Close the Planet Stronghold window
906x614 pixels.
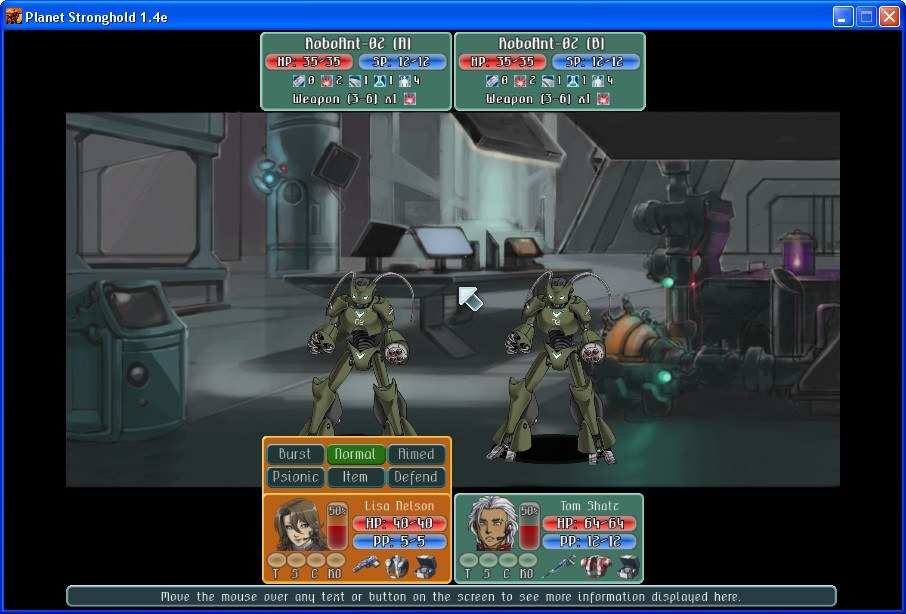point(889,17)
